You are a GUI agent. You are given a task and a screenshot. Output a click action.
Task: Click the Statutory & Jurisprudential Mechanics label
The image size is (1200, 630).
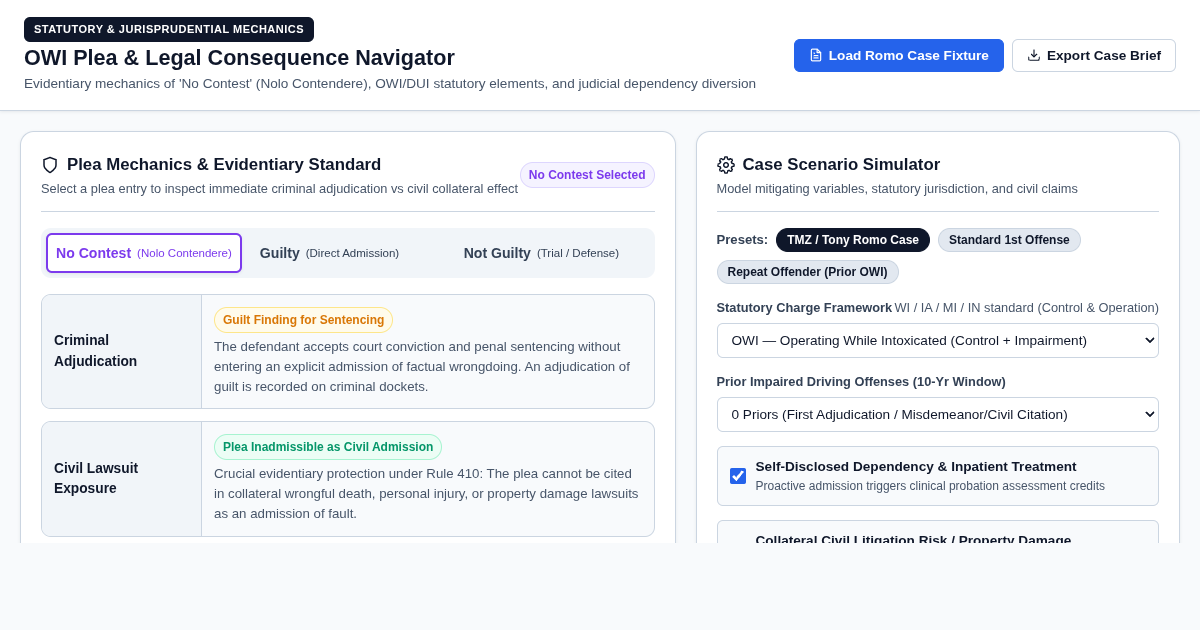point(169,29)
